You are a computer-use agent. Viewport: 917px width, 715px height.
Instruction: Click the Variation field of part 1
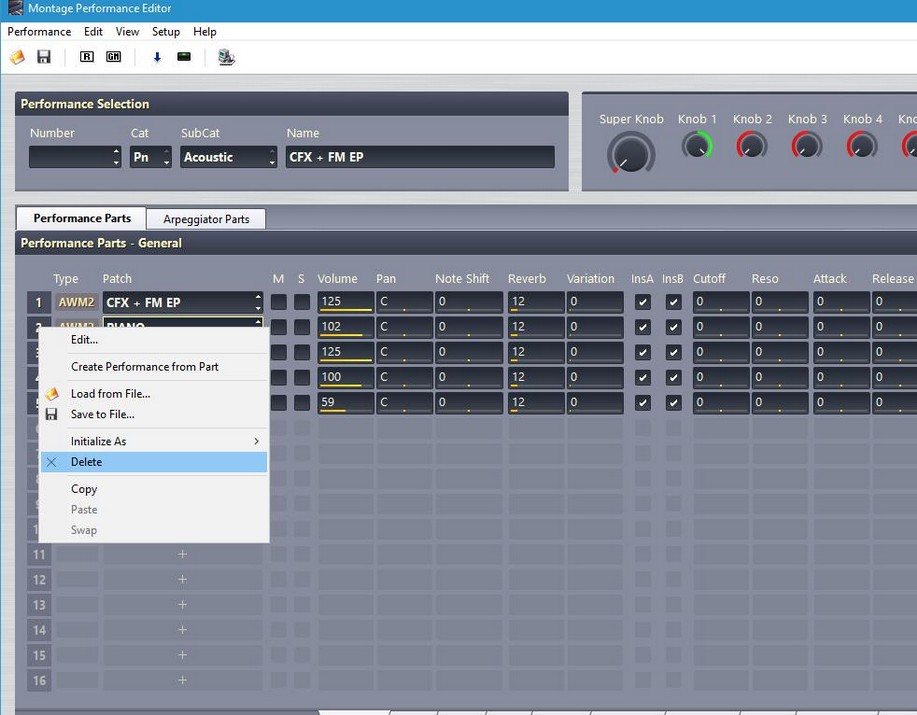click(x=594, y=302)
